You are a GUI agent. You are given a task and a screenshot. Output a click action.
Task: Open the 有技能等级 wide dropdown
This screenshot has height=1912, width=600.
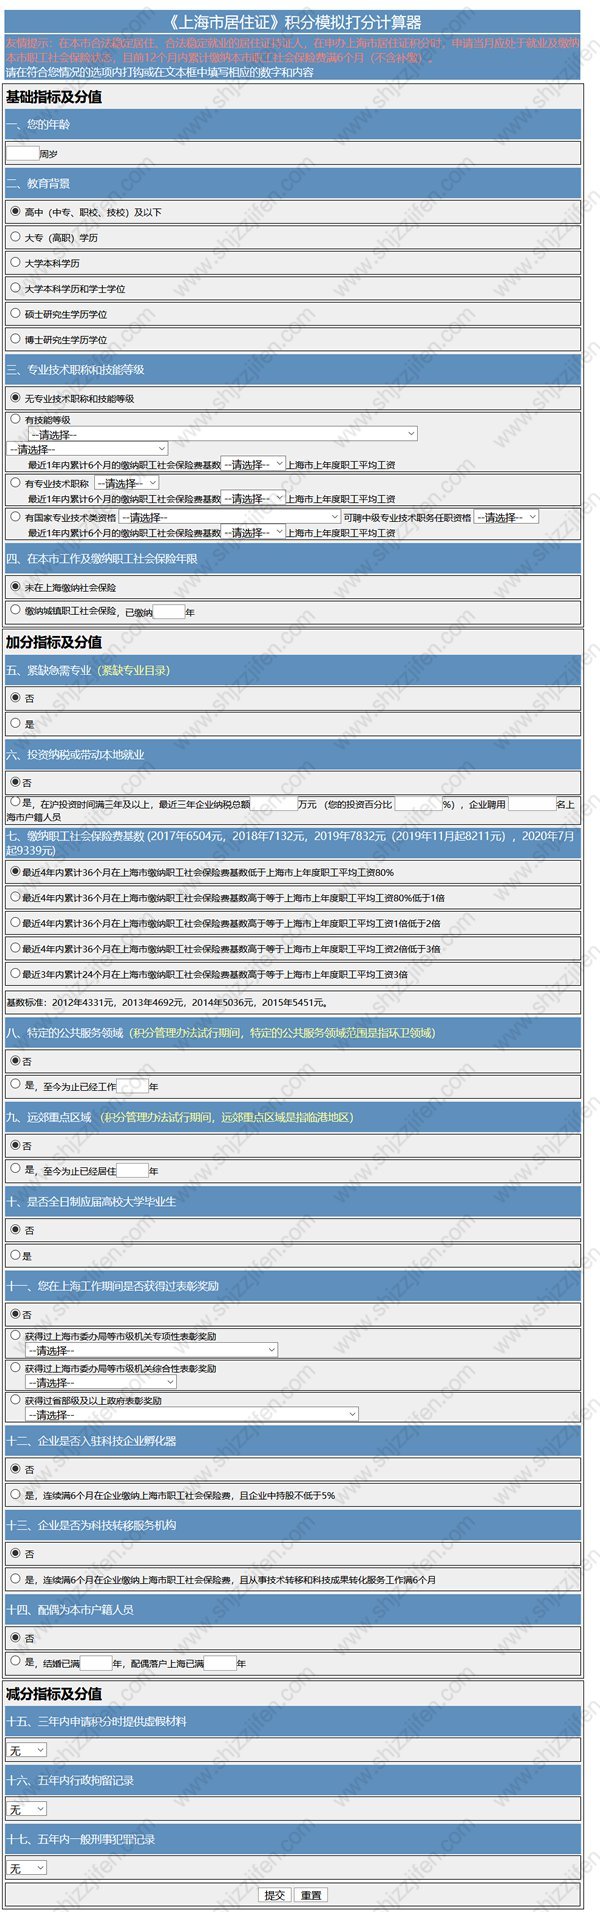222,434
